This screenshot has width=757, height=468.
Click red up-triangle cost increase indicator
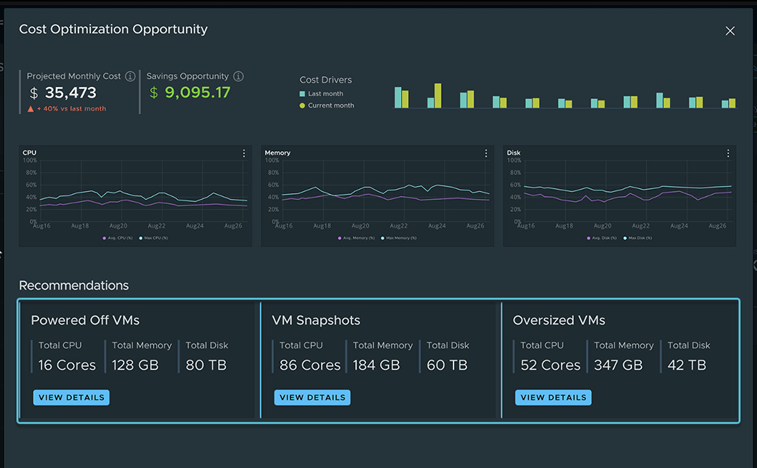pyautogui.click(x=31, y=109)
